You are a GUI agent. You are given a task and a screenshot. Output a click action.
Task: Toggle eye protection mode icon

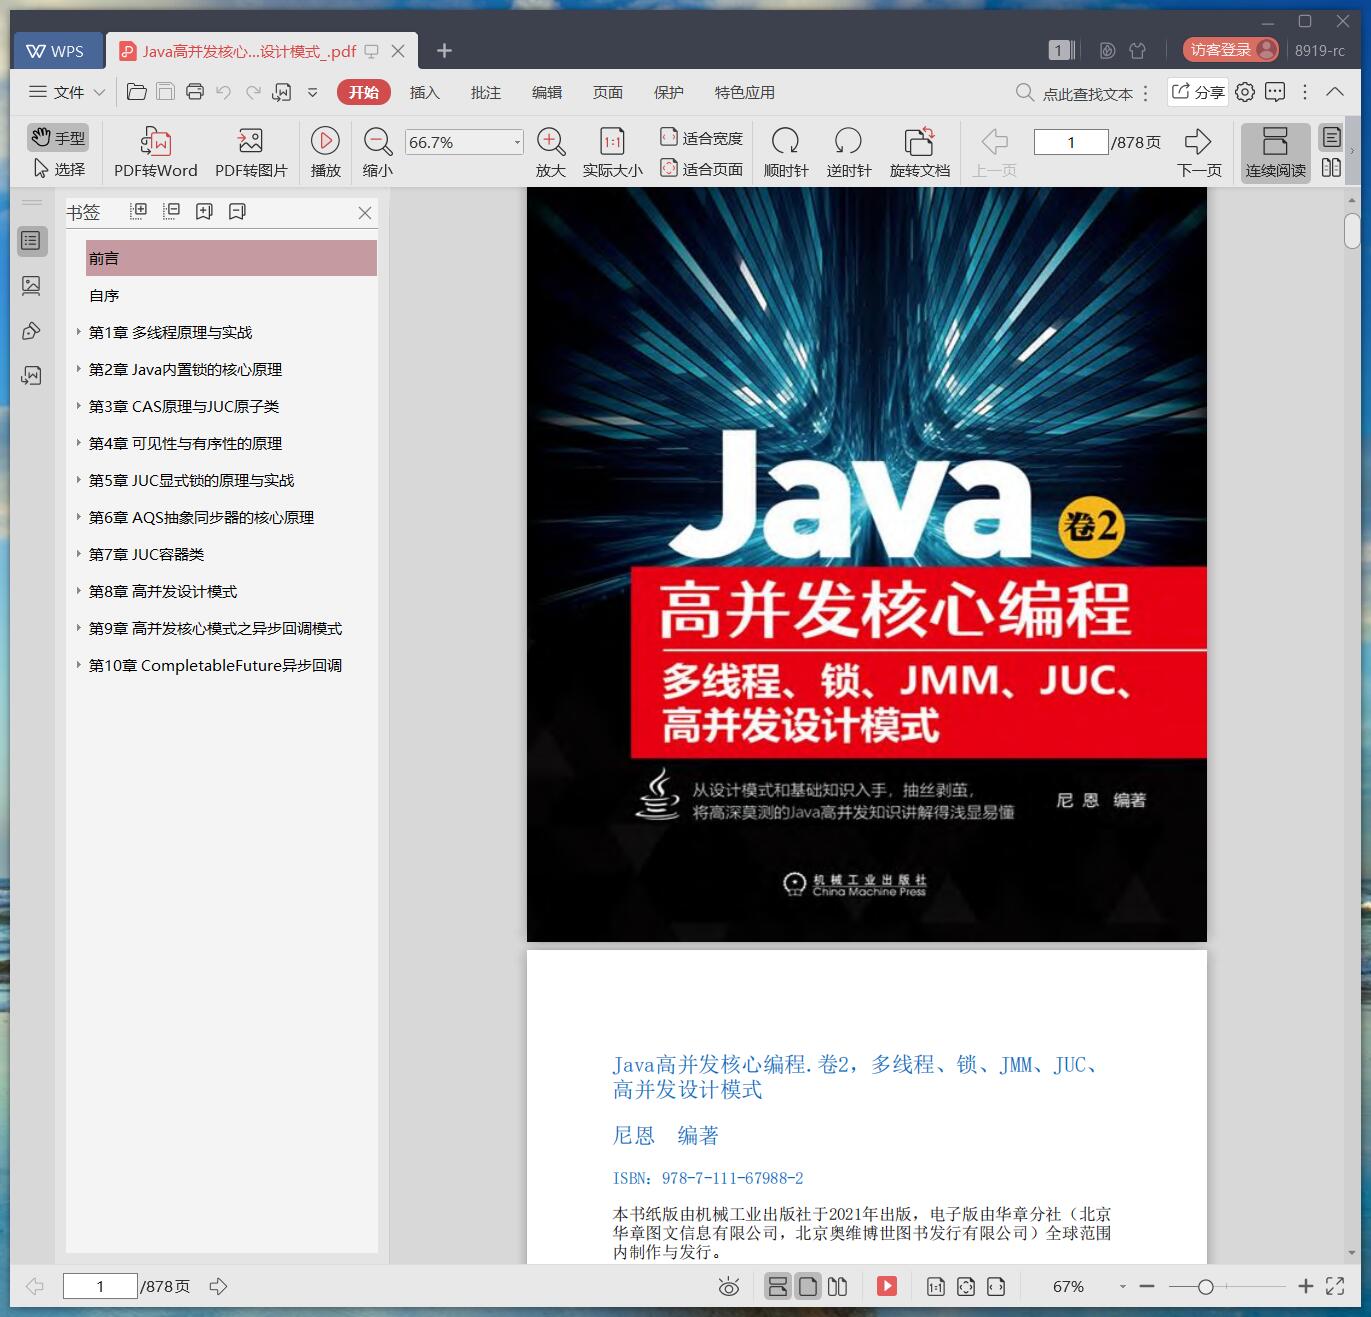tap(729, 1287)
